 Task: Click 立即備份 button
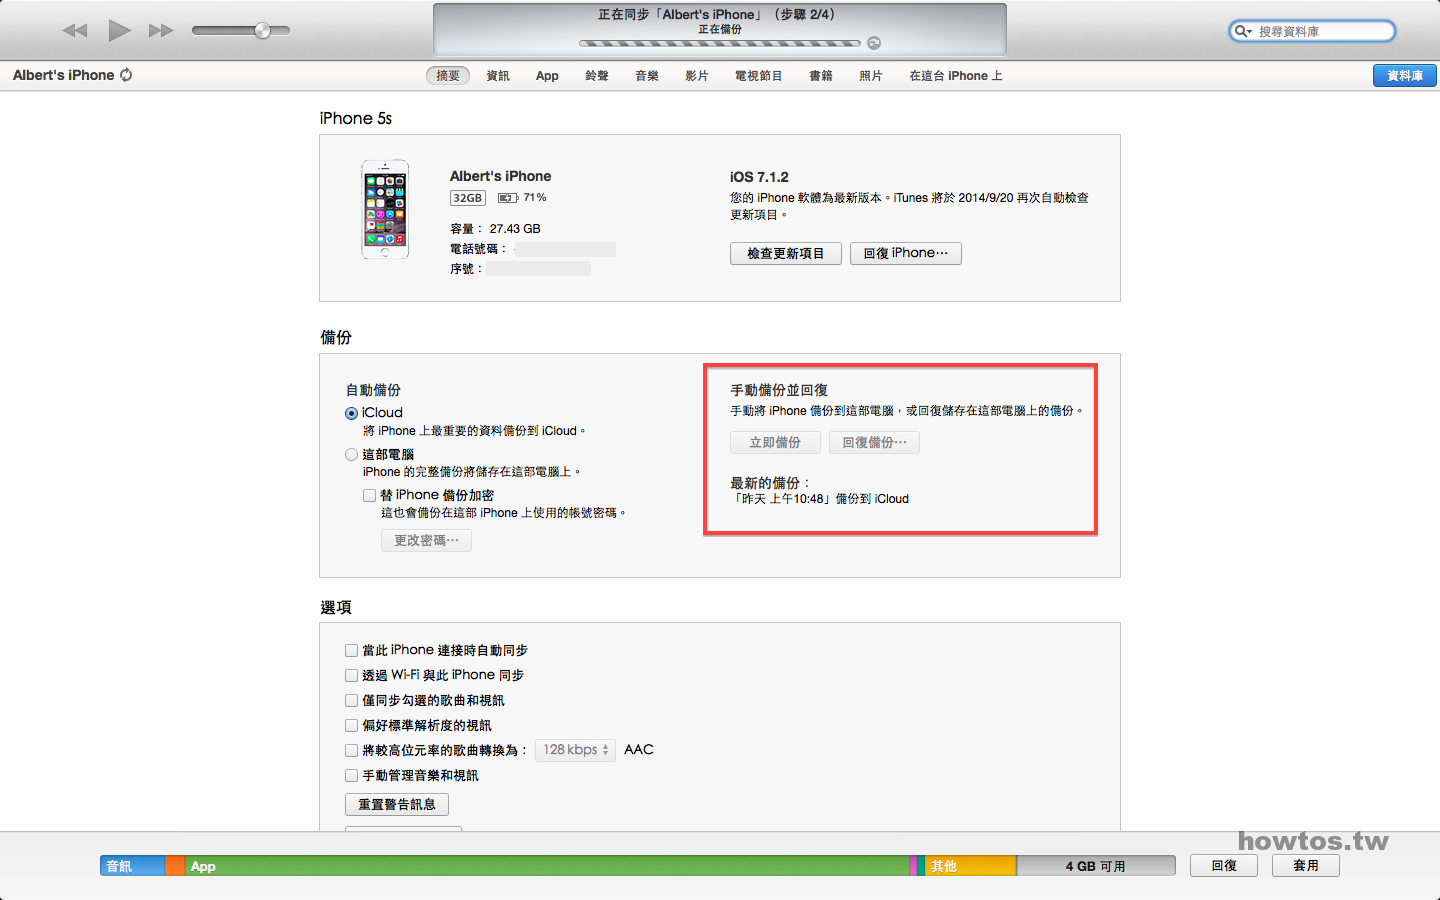[x=775, y=443]
